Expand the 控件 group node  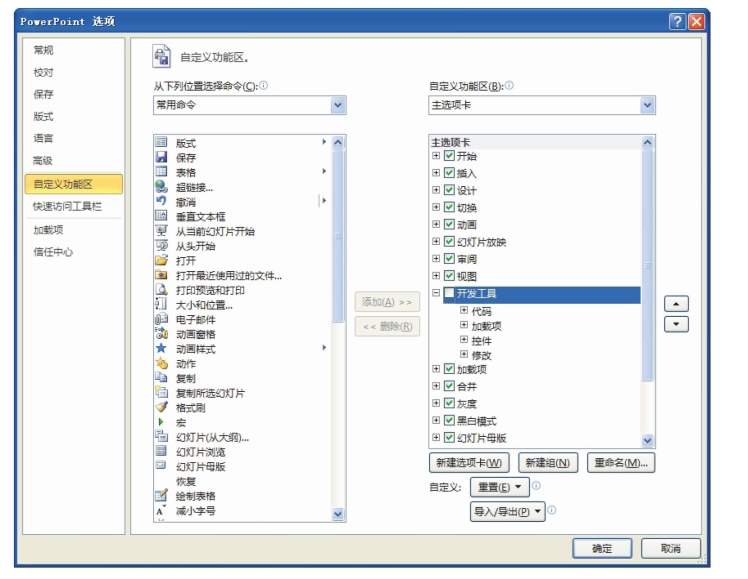click(464, 340)
